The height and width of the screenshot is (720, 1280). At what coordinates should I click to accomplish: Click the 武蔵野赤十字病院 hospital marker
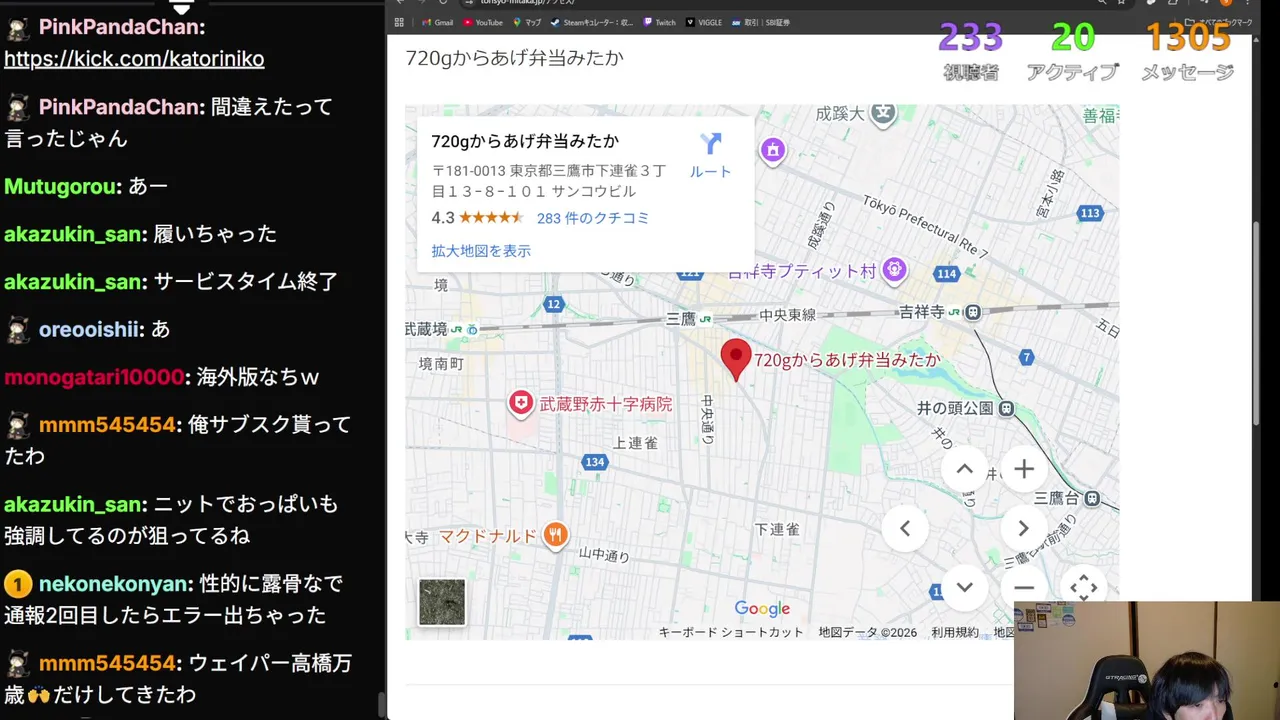(521, 404)
